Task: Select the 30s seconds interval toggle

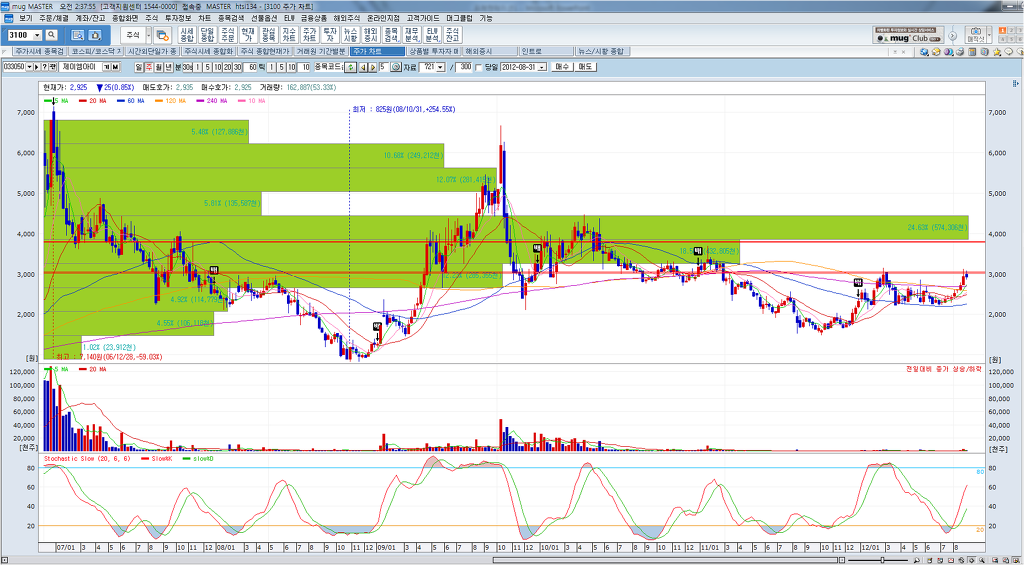Action: click(188, 67)
